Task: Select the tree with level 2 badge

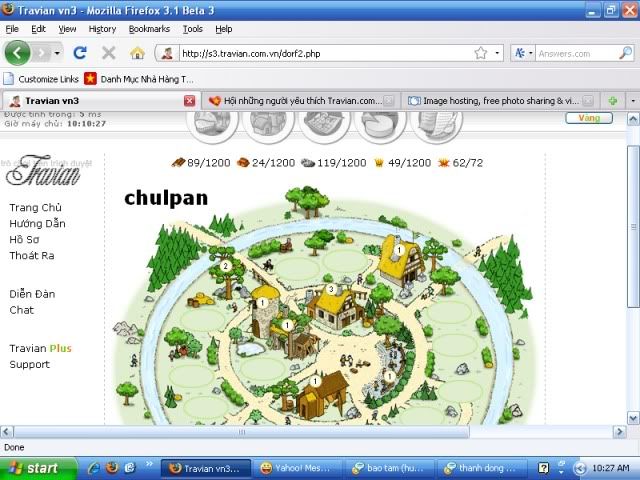Action: pos(227,273)
